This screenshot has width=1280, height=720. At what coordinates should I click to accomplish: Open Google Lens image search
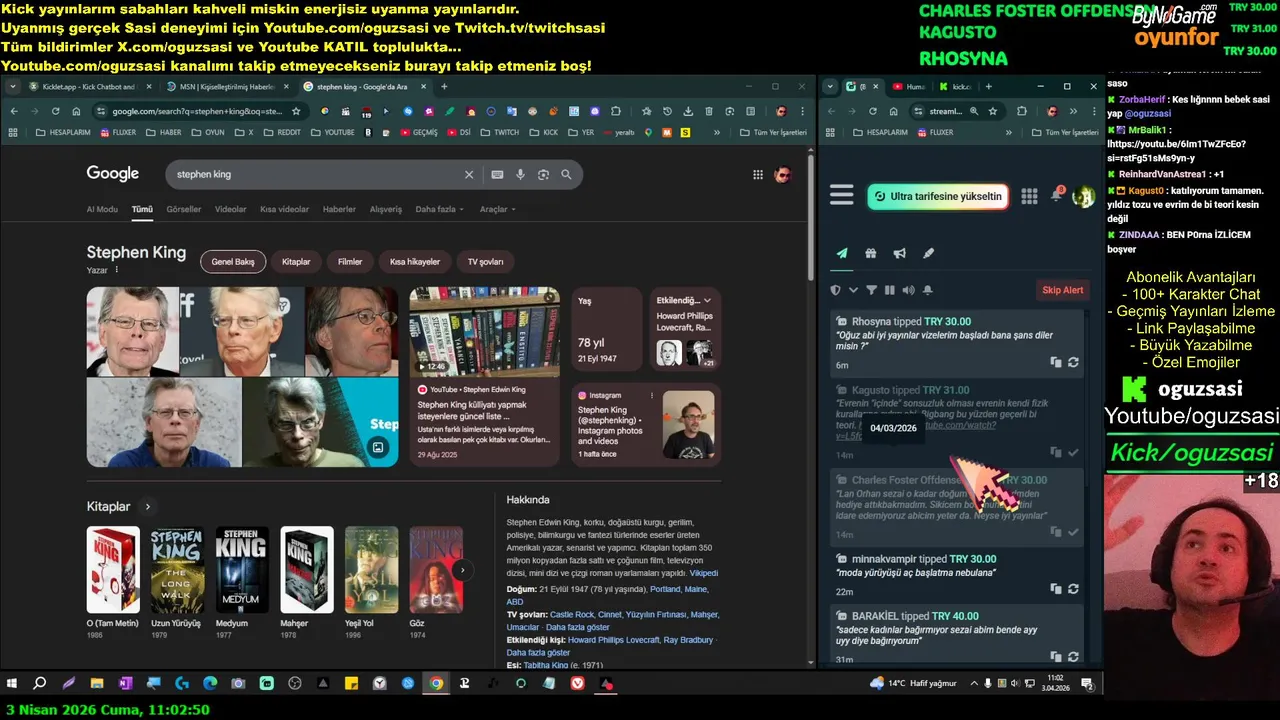pyautogui.click(x=543, y=174)
